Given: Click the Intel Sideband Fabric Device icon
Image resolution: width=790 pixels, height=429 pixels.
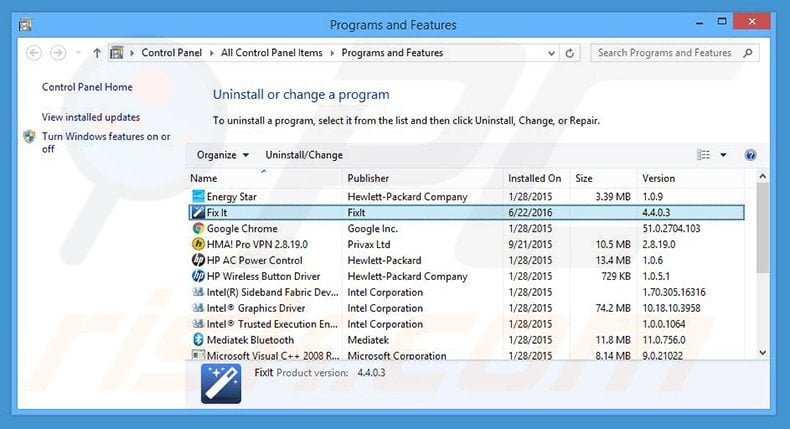Looking at the screenshot, I should [x=199, y=292].
